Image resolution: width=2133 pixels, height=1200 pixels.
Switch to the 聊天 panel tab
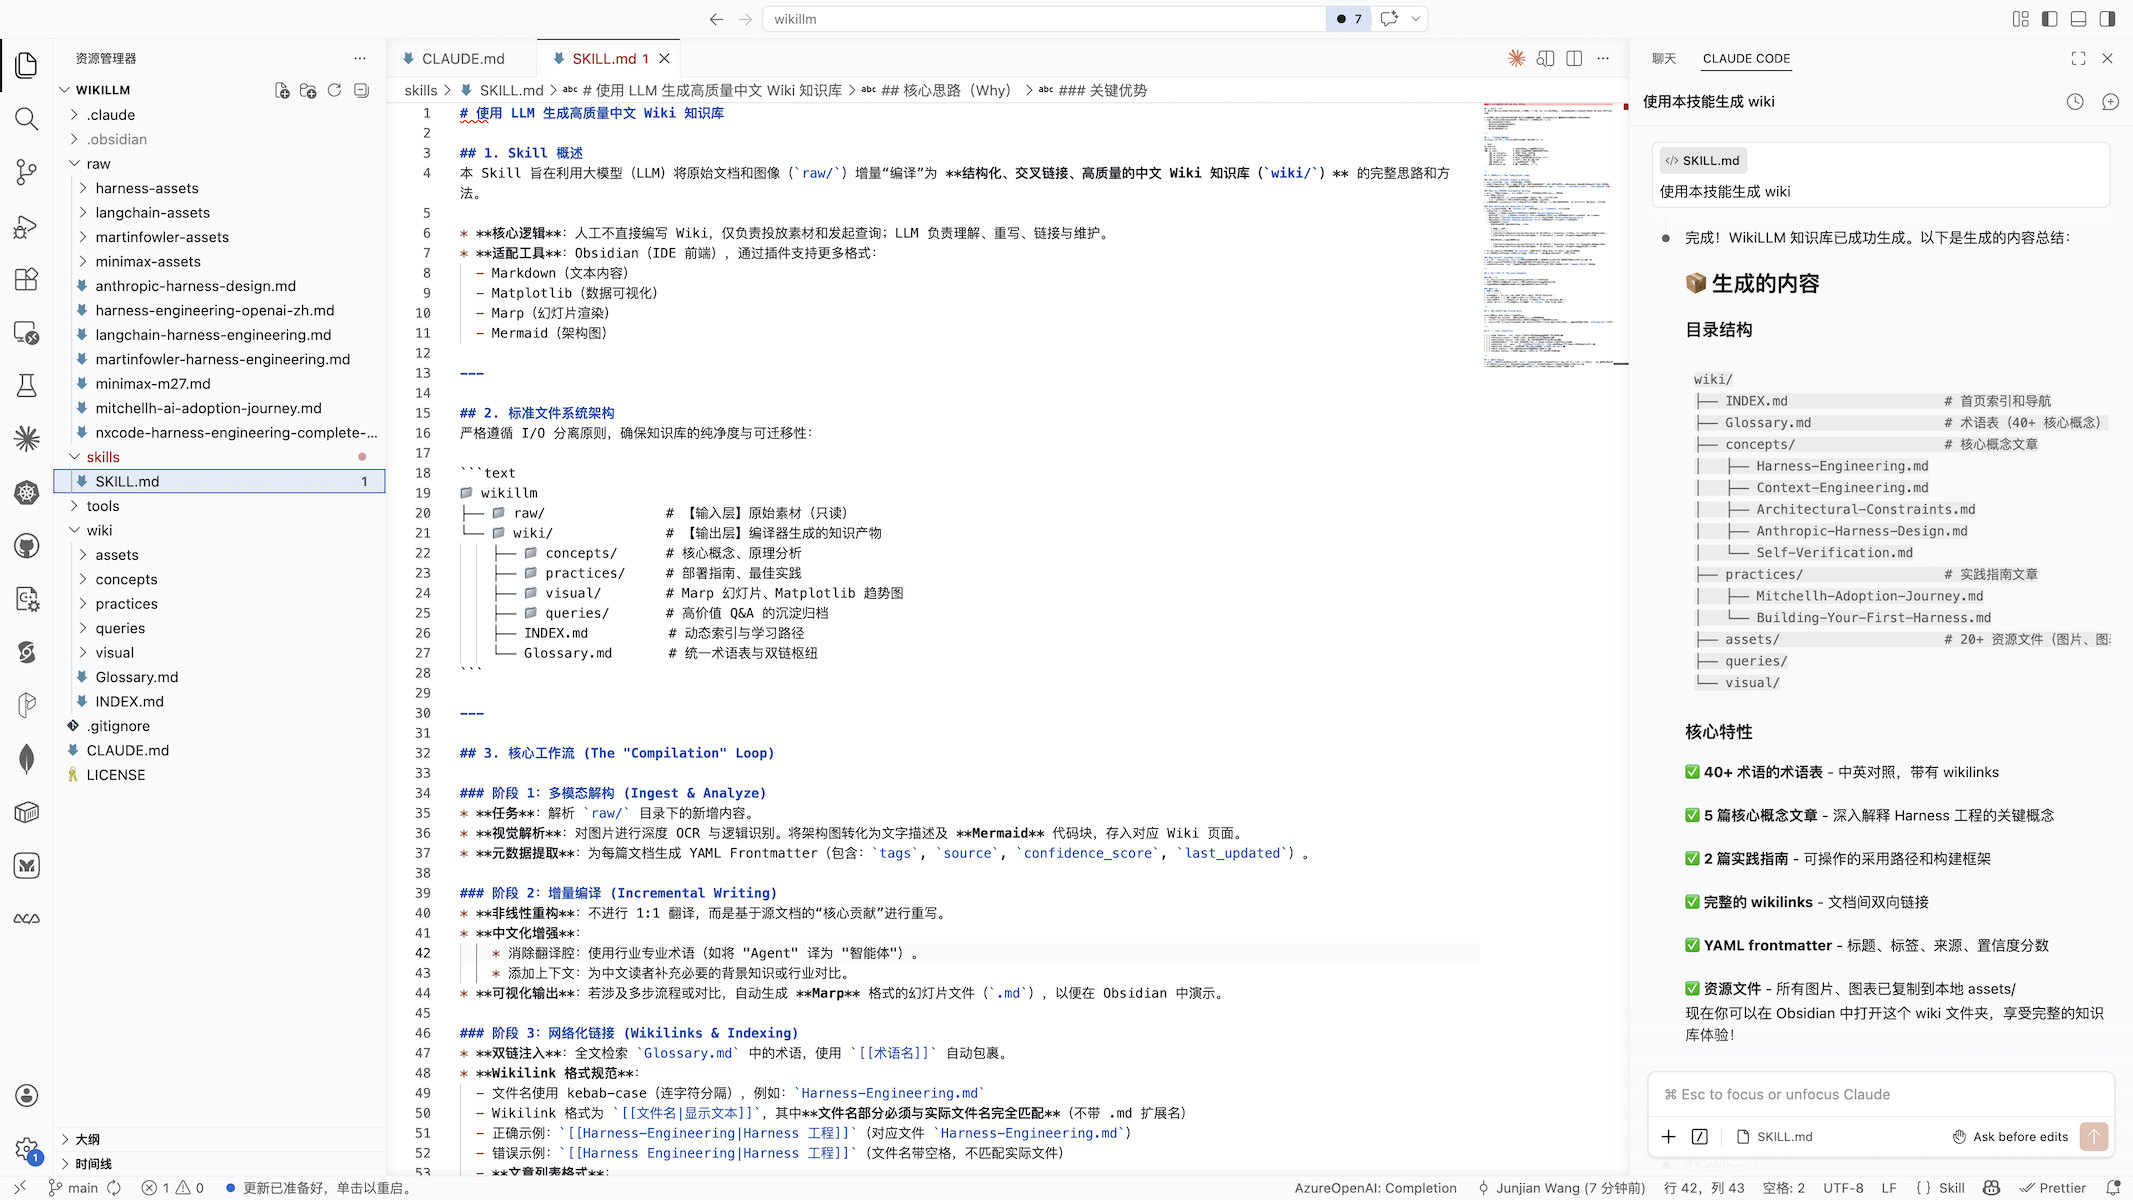click(x=1663, y=59)
